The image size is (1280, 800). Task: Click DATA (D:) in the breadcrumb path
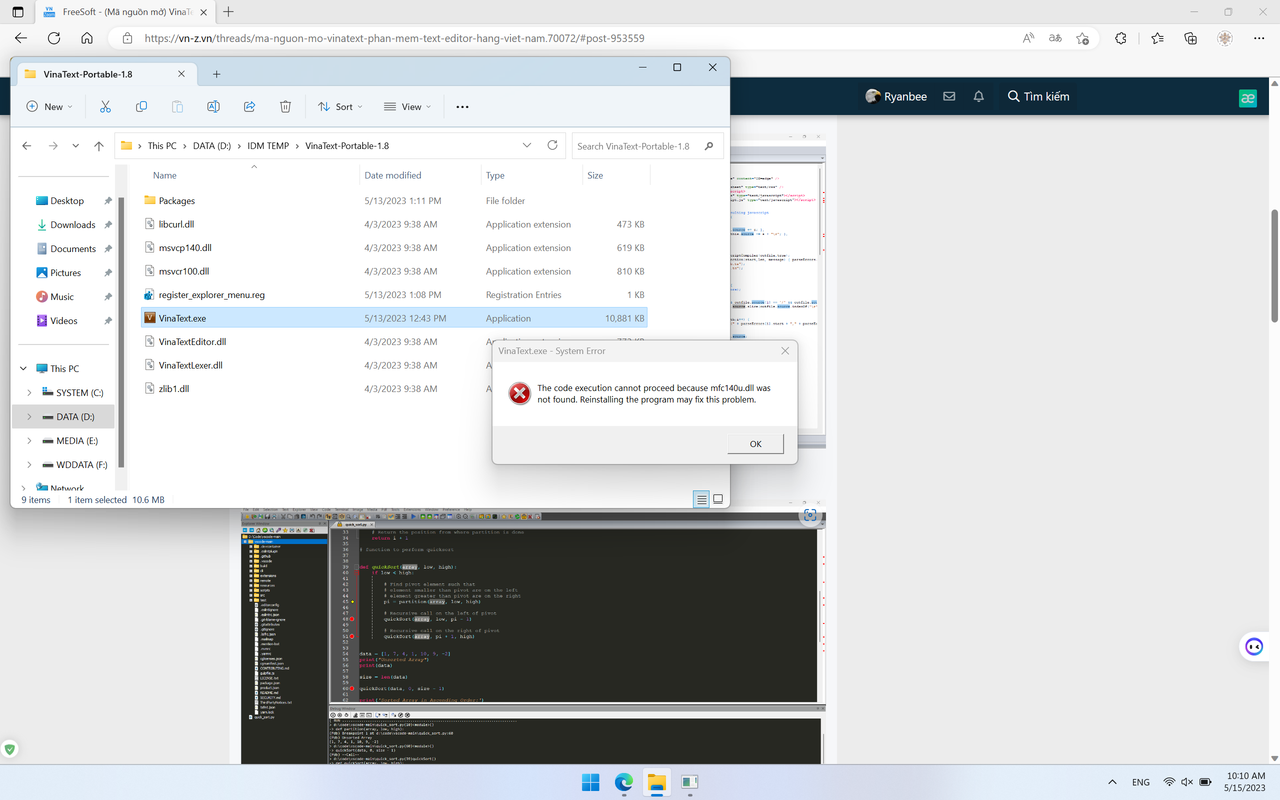click(x=211, y=145)
